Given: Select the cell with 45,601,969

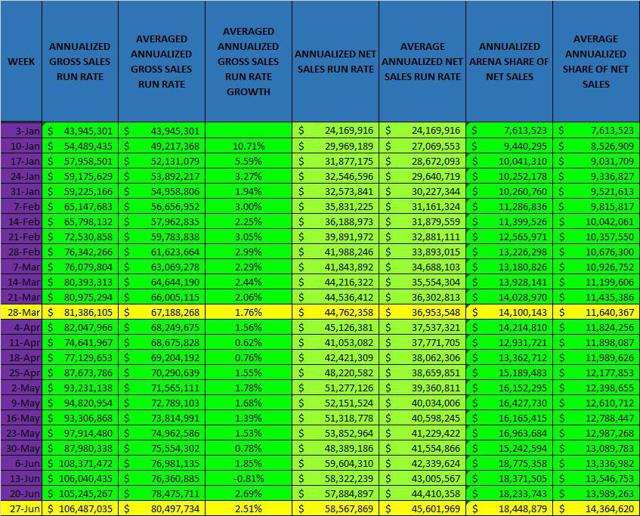Looking at the screenshot, I should pos(422,509).
